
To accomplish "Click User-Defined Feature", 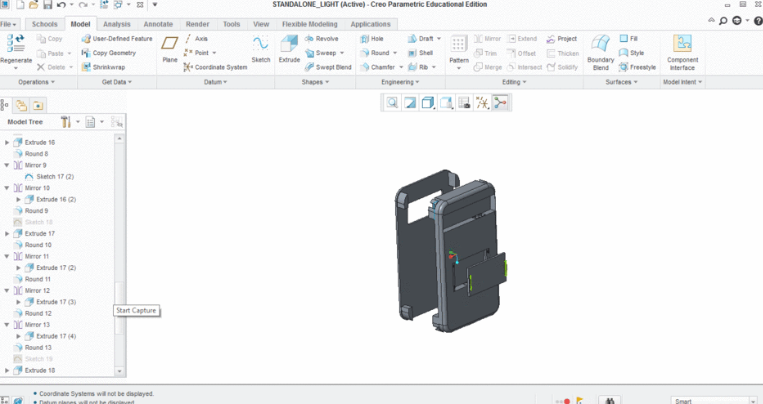I will point(117,38).
